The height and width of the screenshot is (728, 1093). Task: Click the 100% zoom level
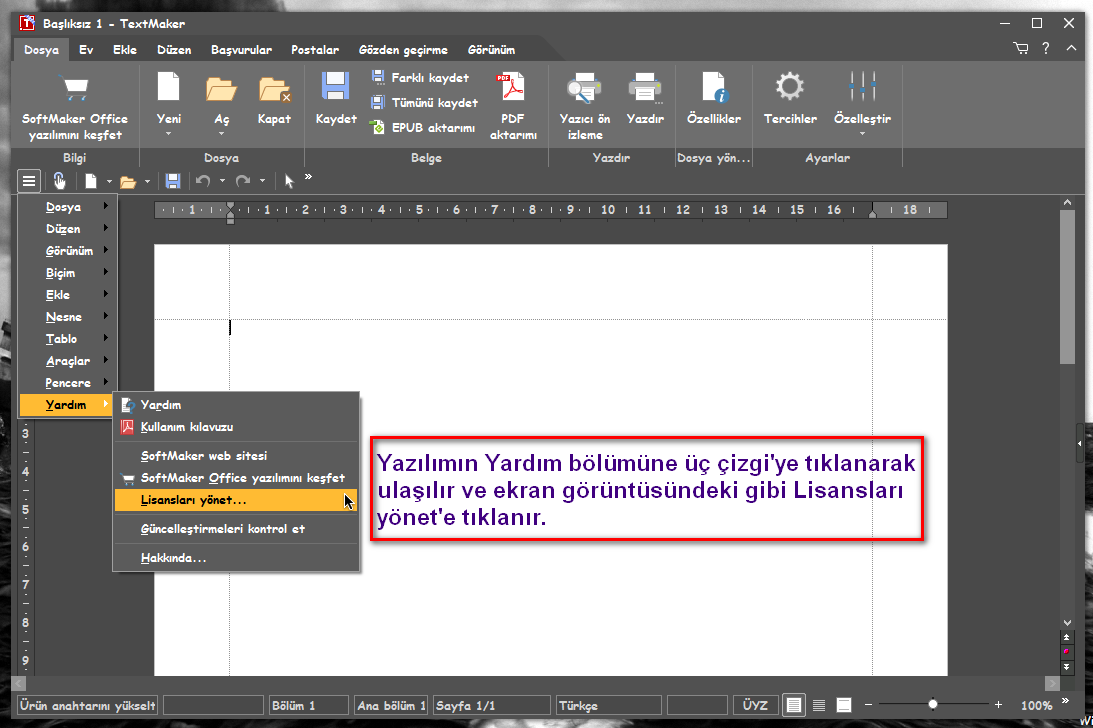pyautogui.click(x=1036, y=706)
